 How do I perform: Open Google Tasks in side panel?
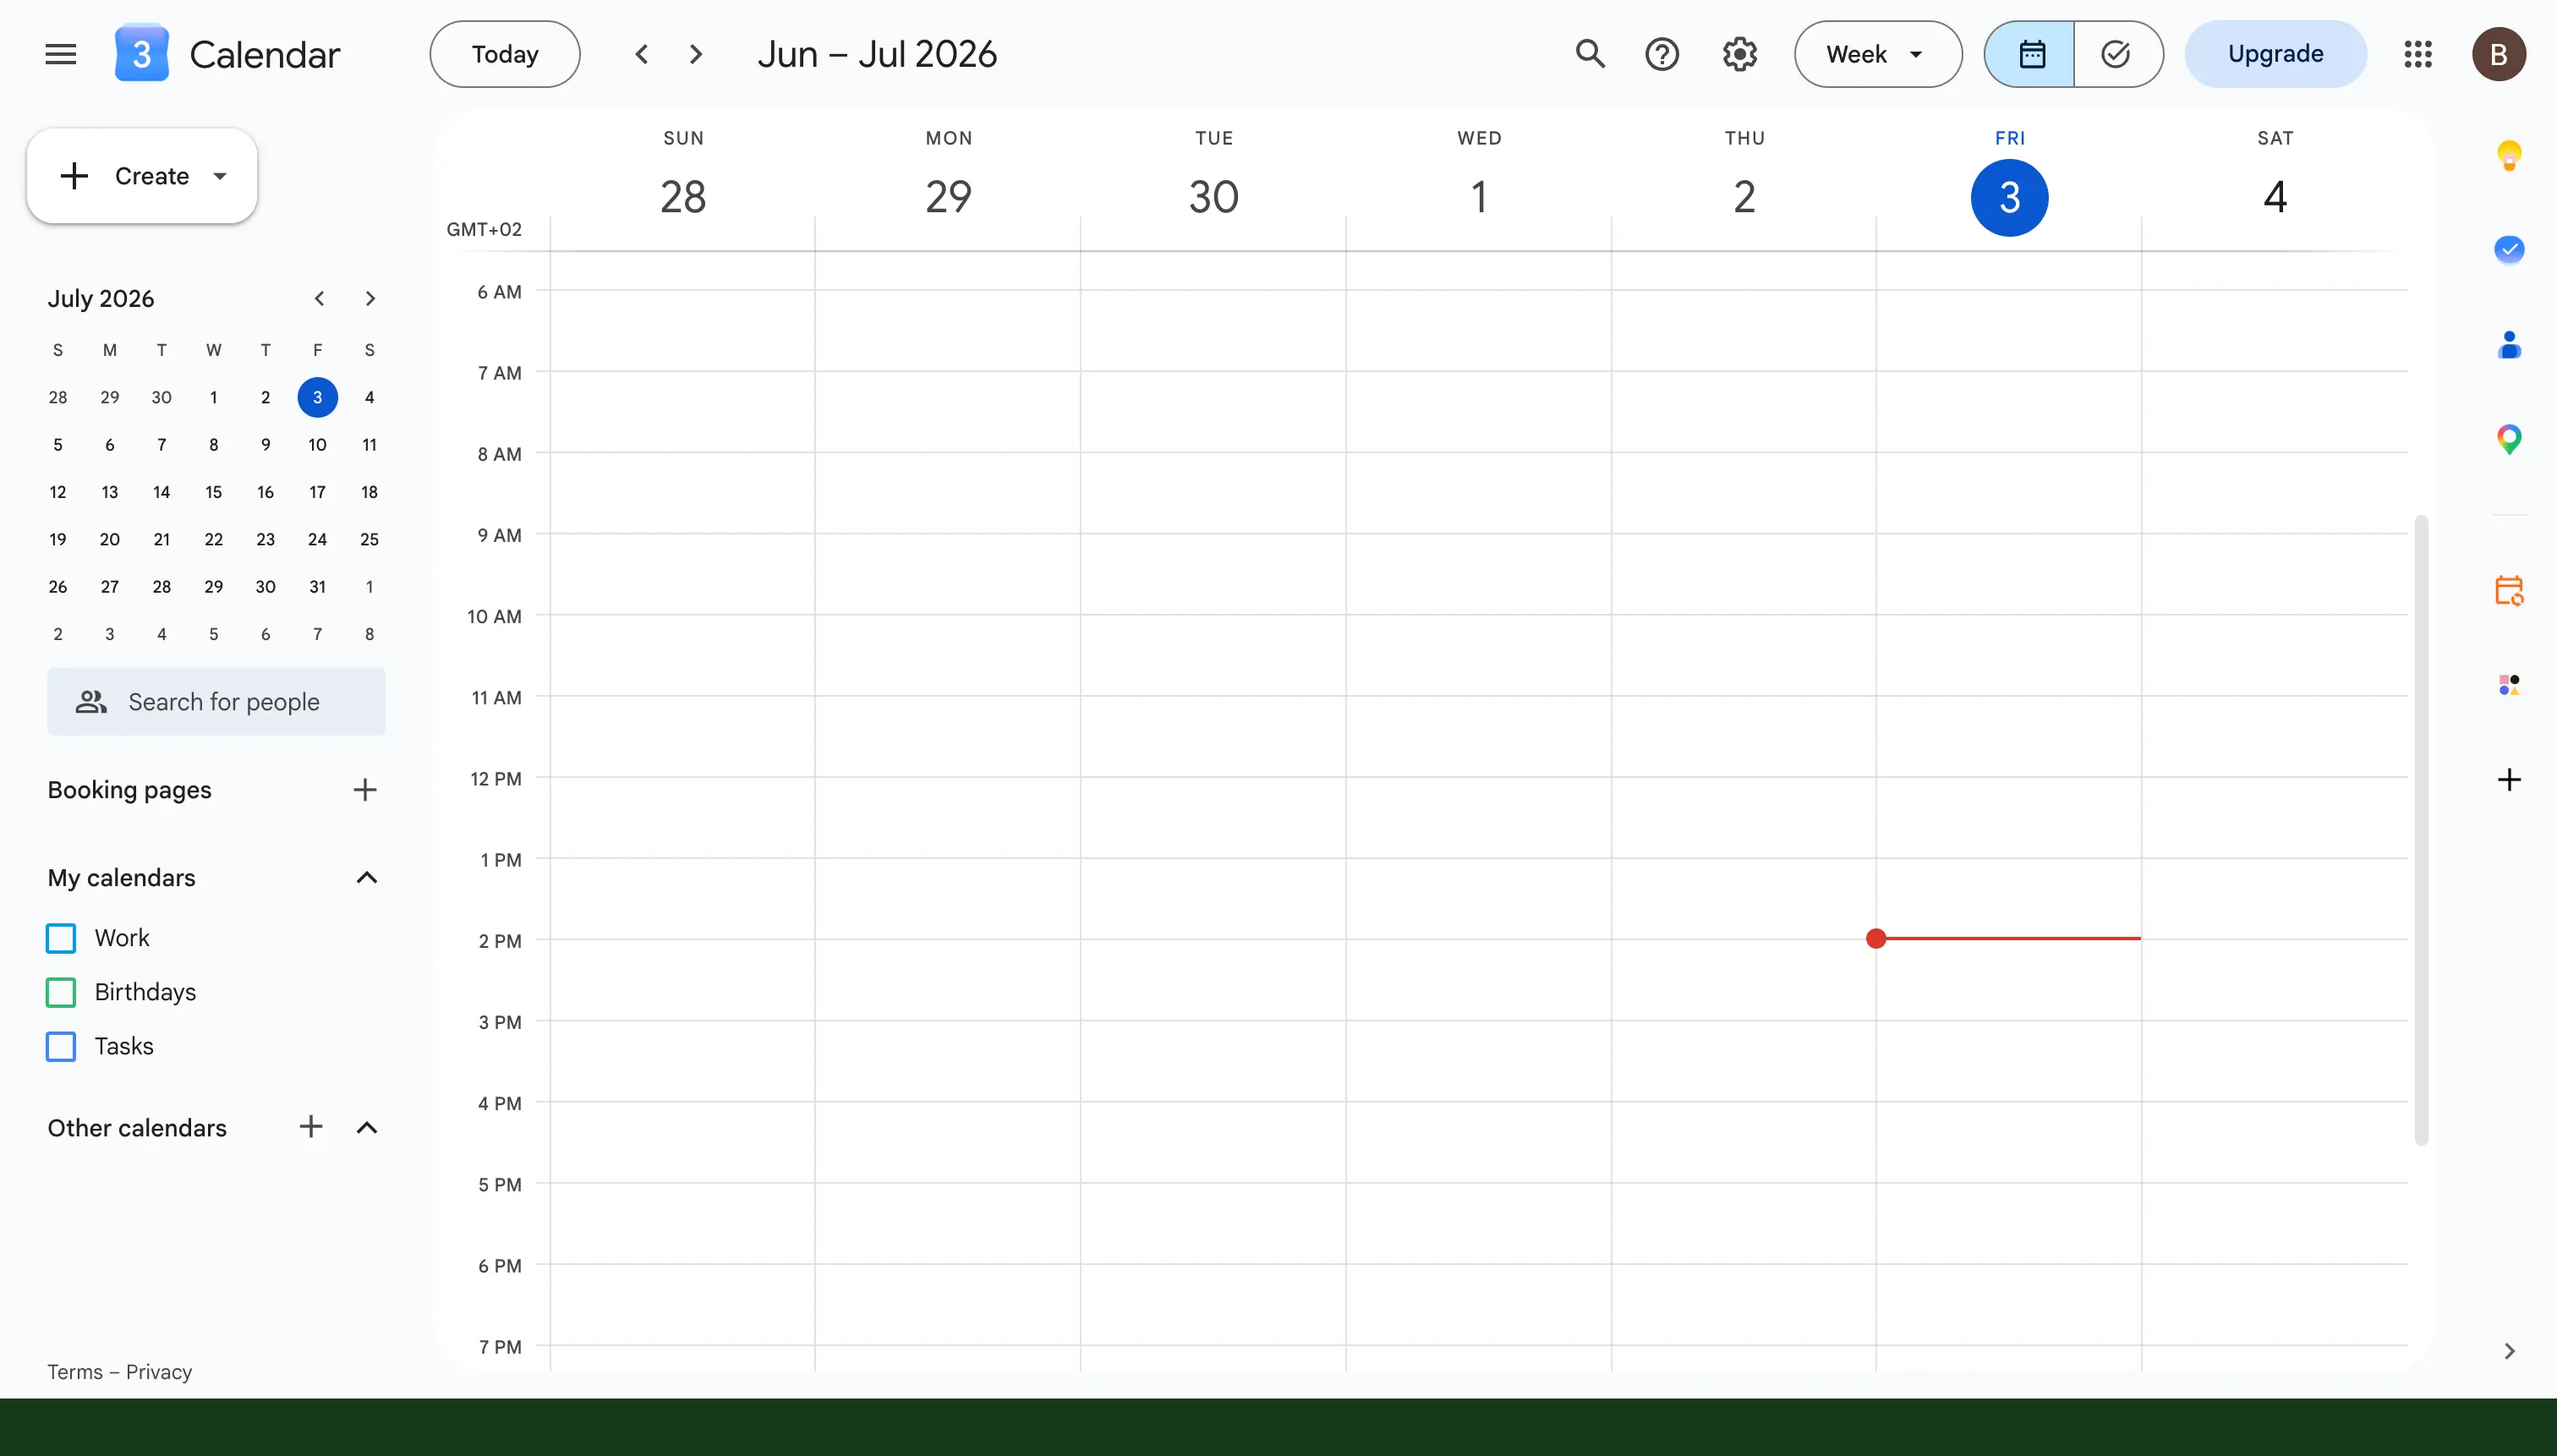point(2509,249)
